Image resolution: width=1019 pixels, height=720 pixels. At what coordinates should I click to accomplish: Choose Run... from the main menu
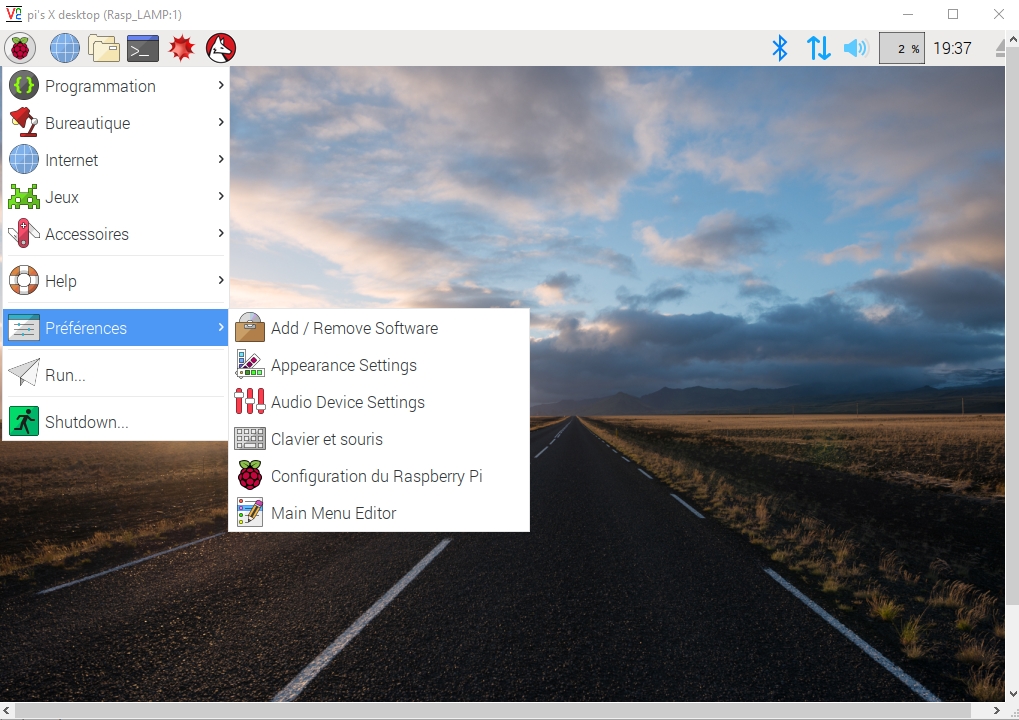pos(116,374)
